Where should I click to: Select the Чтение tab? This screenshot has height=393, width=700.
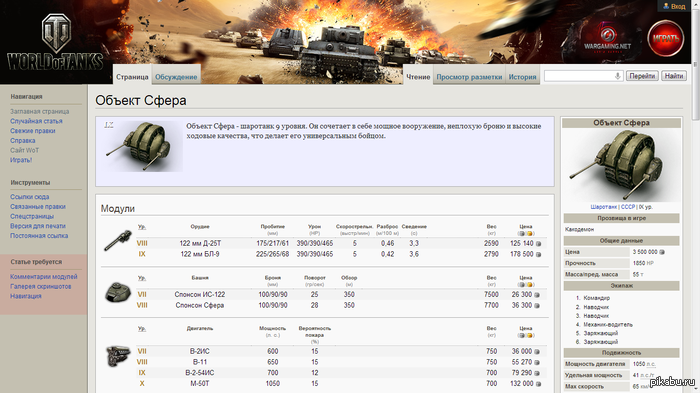[418, 77]
